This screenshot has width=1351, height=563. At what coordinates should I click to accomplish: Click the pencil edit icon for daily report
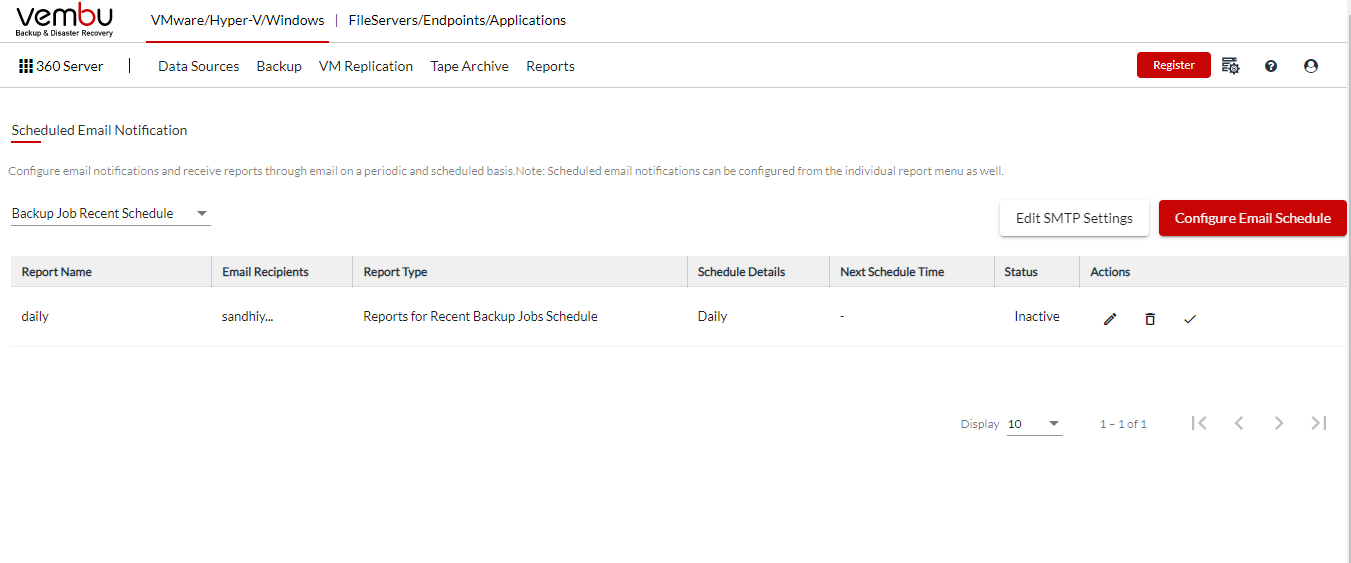tap(1110, 319)
